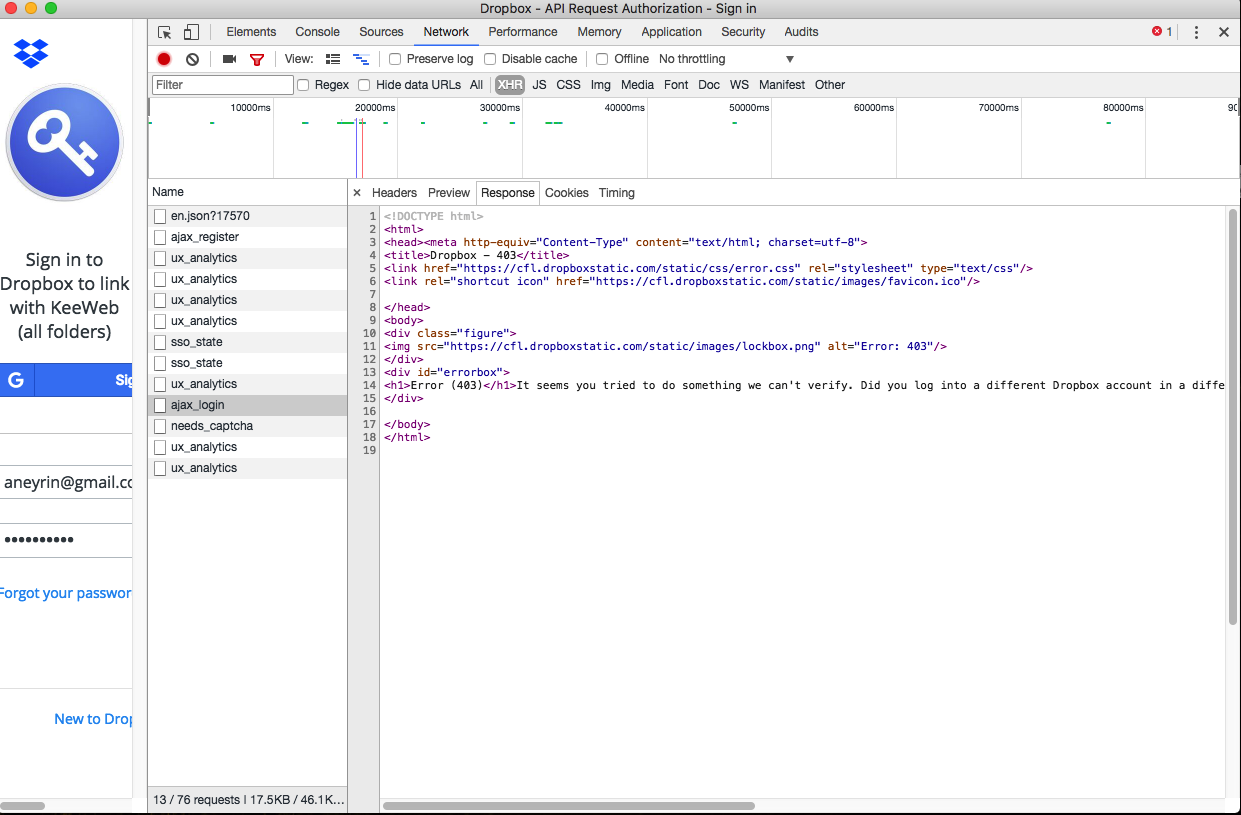This screenshot has height=815, width=1241.
Task: Open the DevTools error count indicator
Action: coord(1162,32)
